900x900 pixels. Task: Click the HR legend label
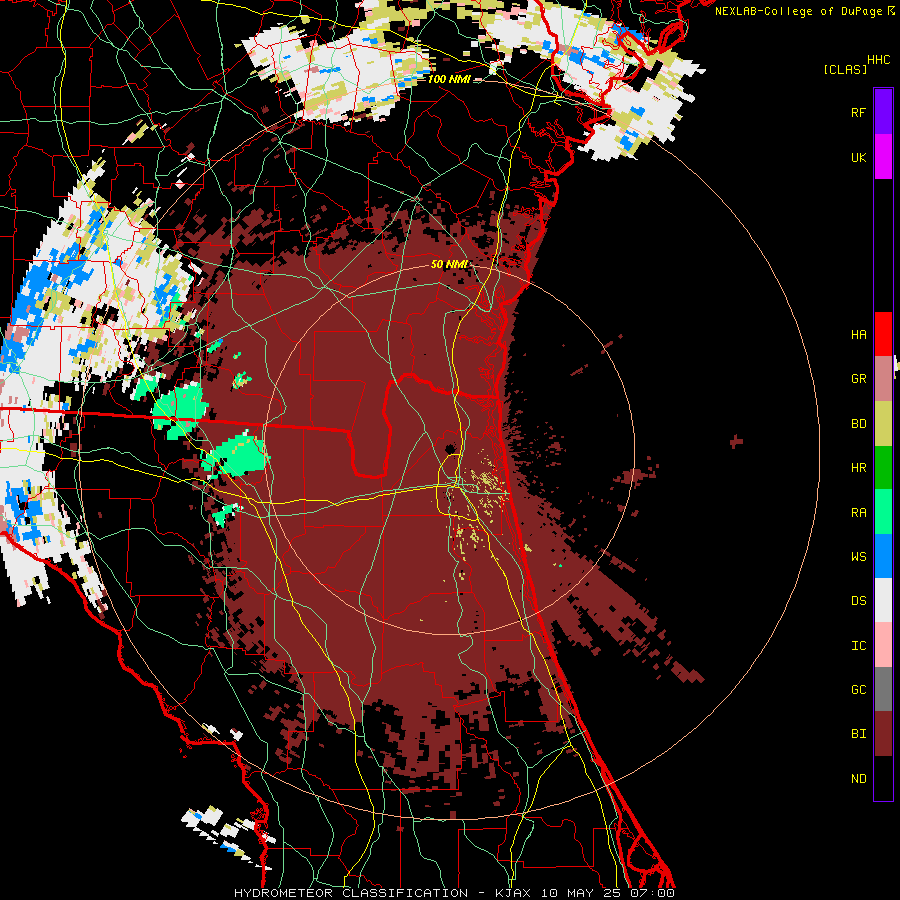click(x=858, y=468)
